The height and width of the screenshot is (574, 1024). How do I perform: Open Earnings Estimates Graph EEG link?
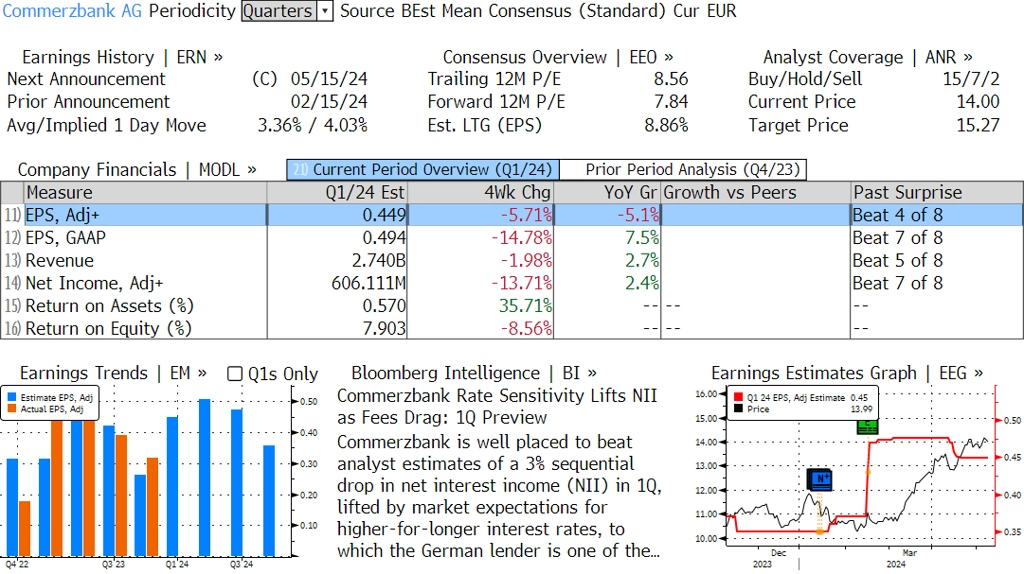point(847,374)
